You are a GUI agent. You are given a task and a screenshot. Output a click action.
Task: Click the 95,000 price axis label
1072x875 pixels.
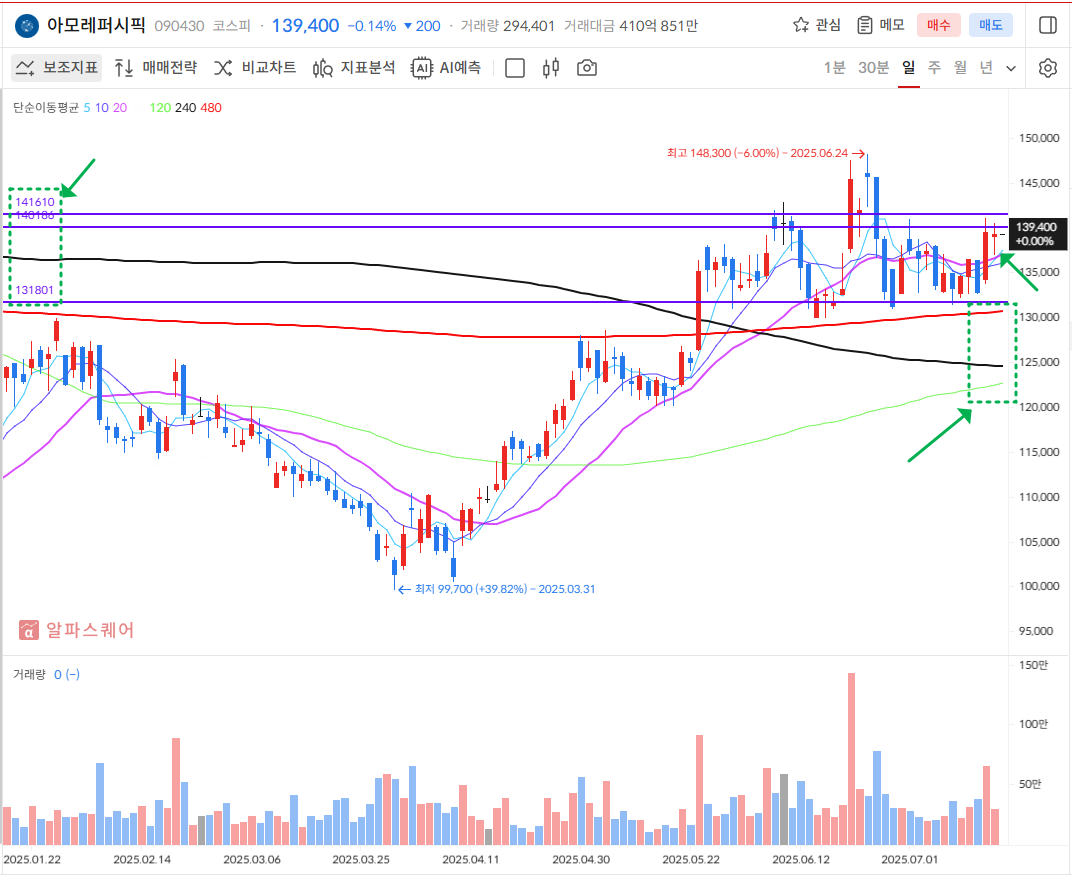click(x=1036, y=631)
